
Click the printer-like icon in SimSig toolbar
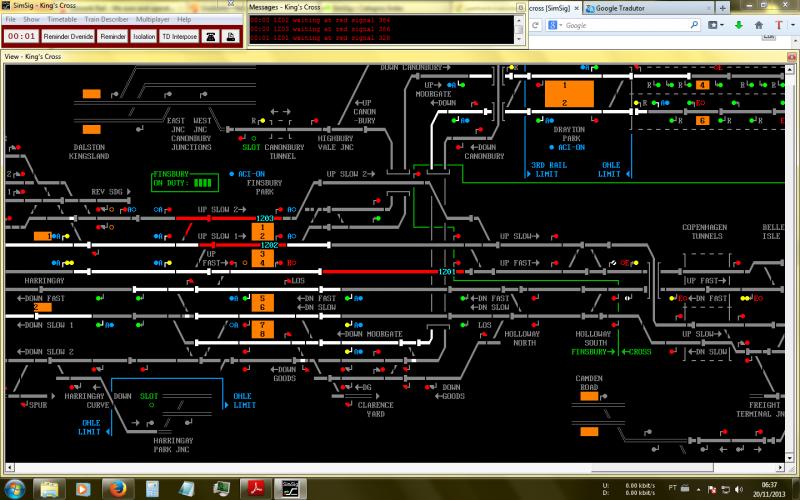click(231, 37)
